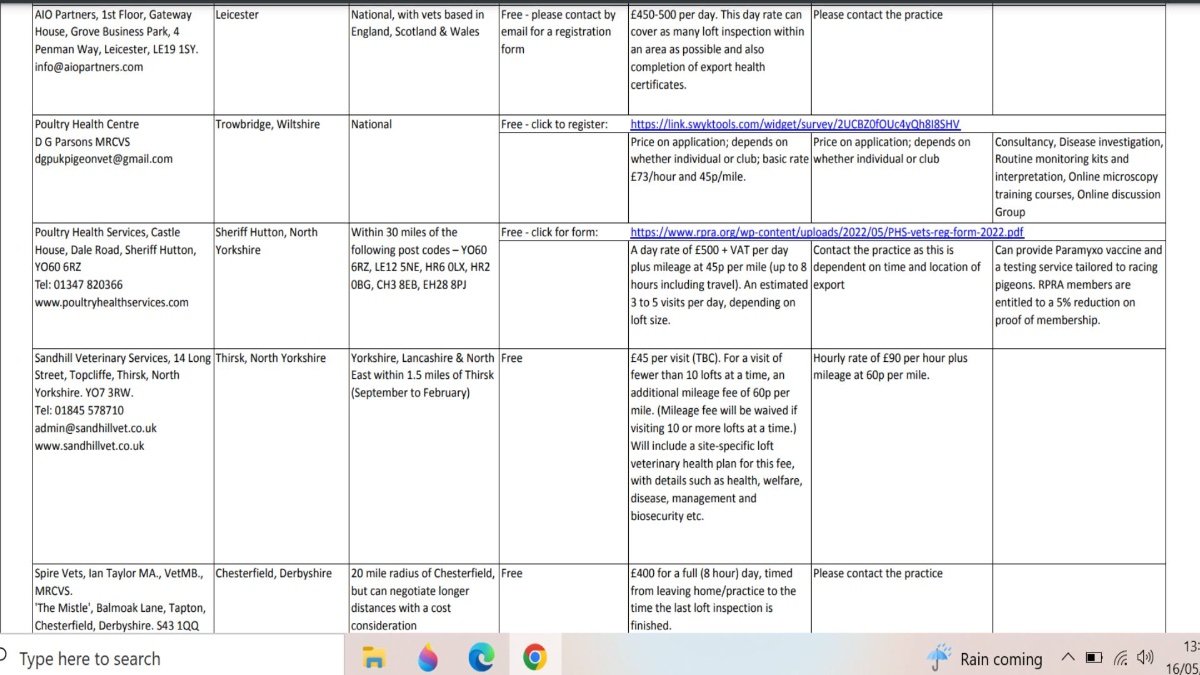Click the volume speaker icon

pos(1146,658)
